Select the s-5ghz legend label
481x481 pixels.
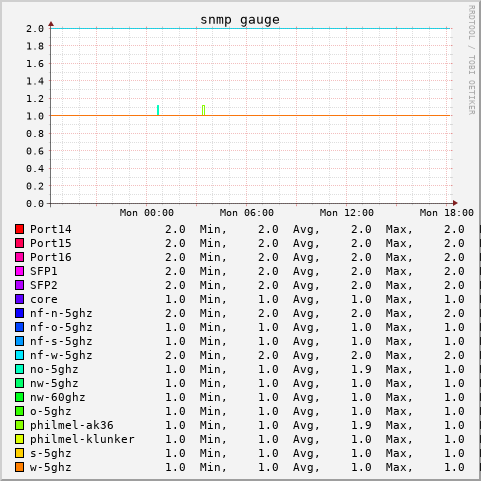pyautogui.click(x=51, y=454)
